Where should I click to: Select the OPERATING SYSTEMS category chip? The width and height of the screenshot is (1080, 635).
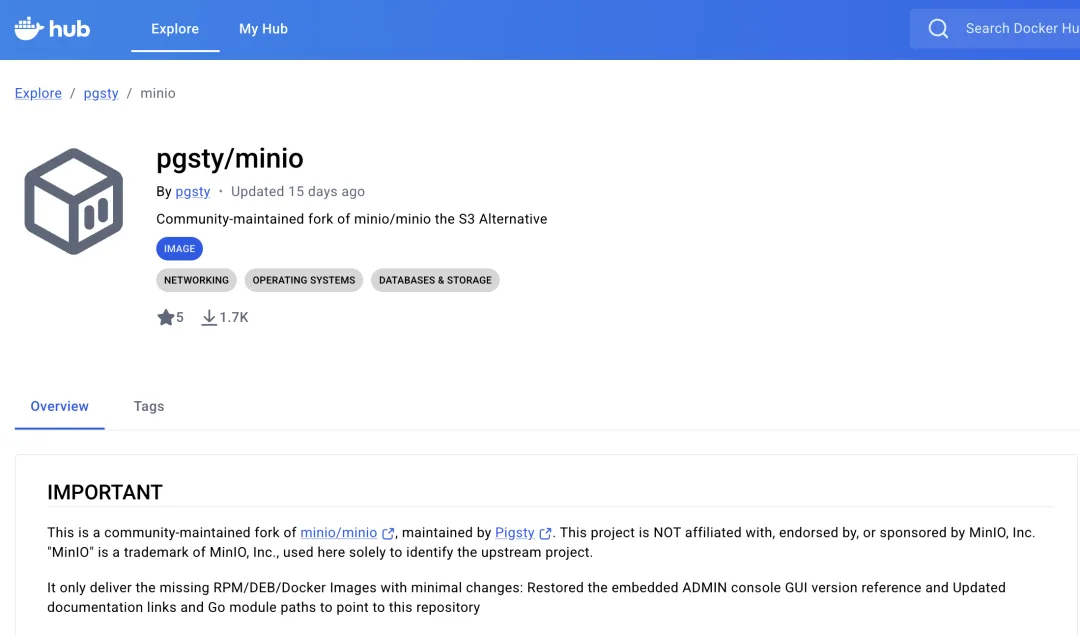pos(304,280)
